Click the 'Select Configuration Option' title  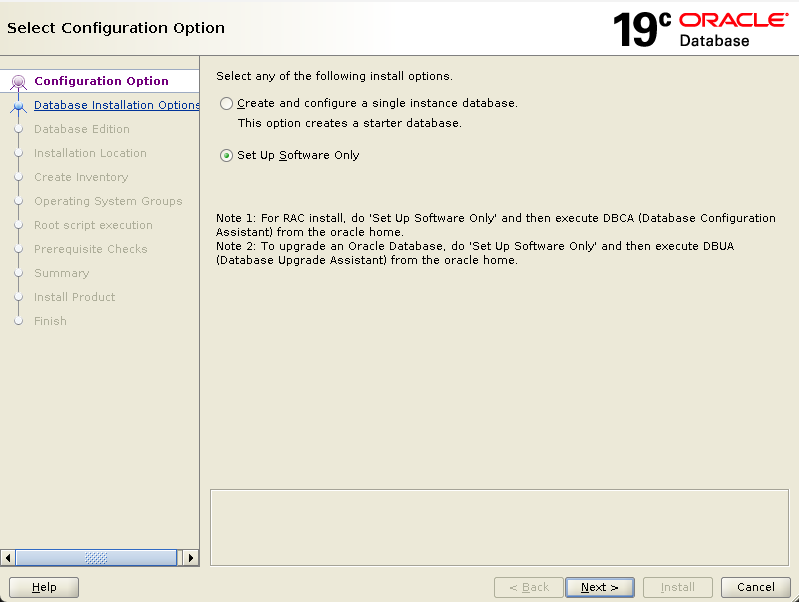pos(116,28)
